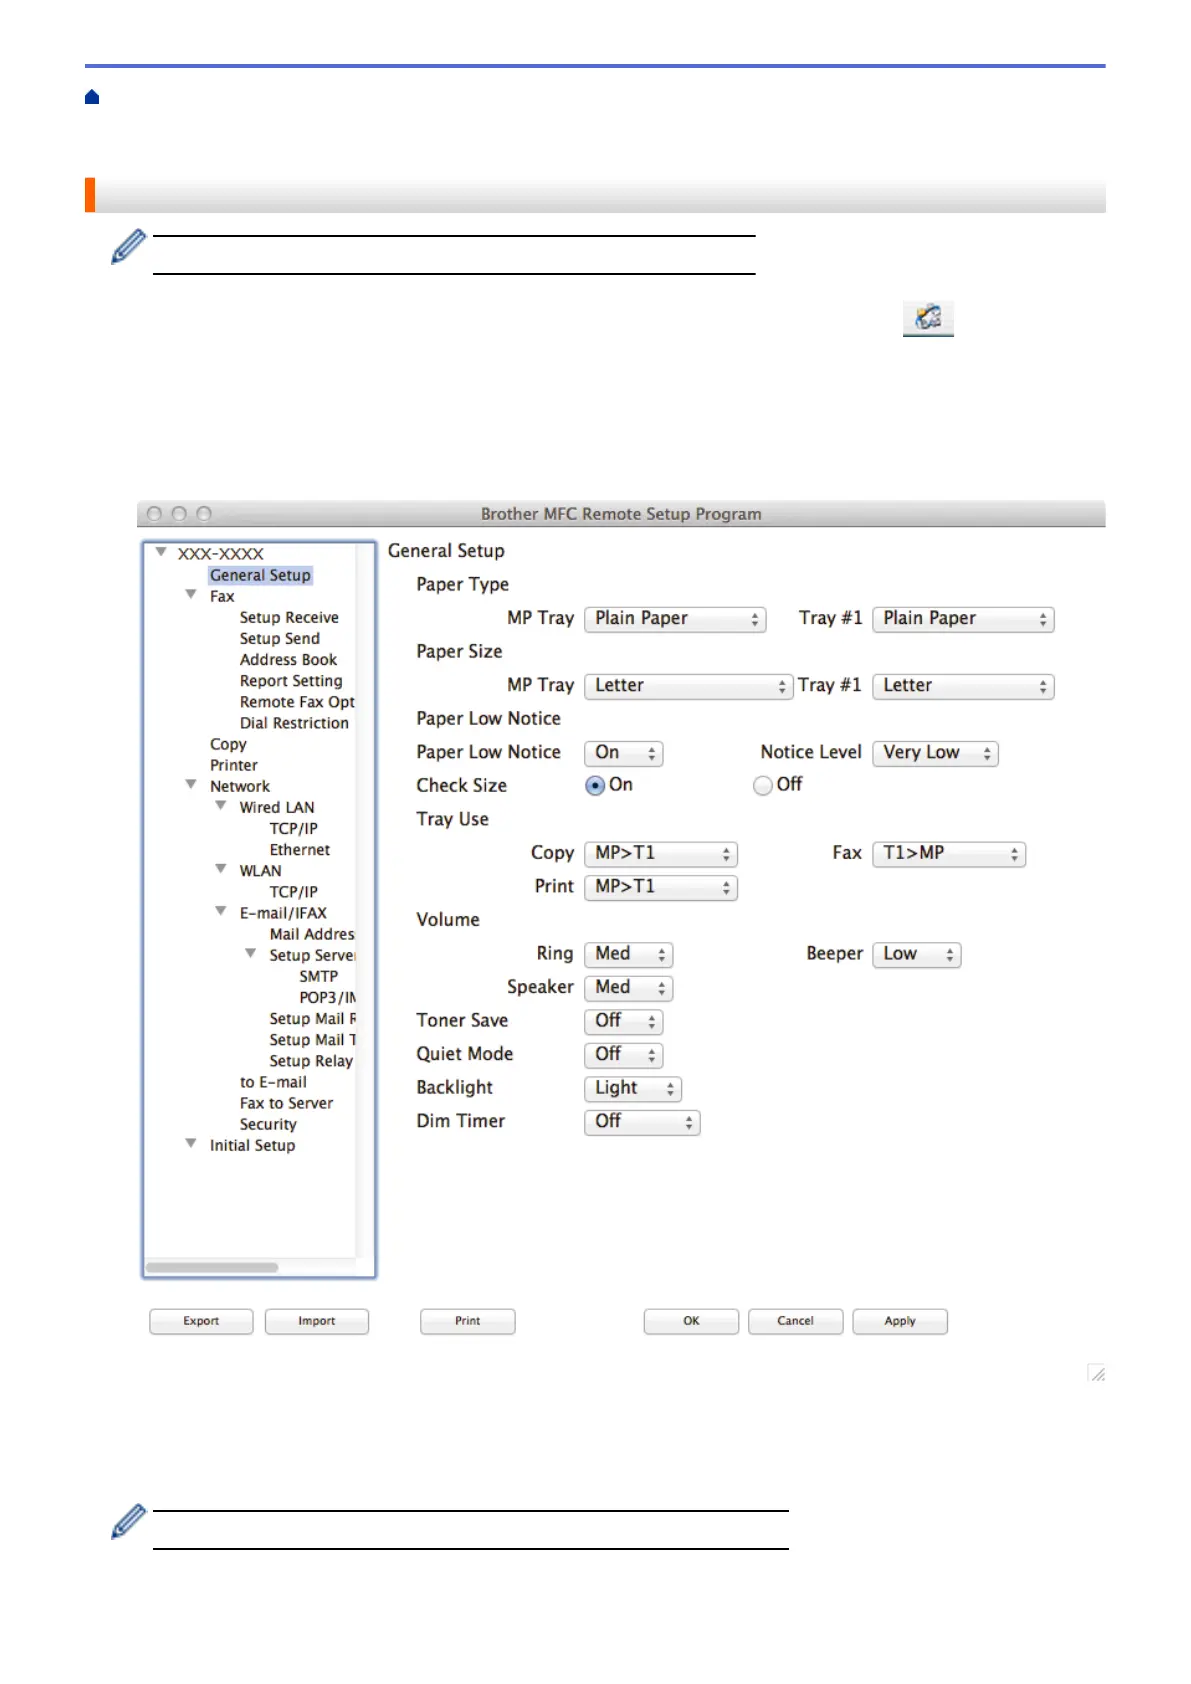
Task: Select Copy in the tree
Action: tap(228, 744)
